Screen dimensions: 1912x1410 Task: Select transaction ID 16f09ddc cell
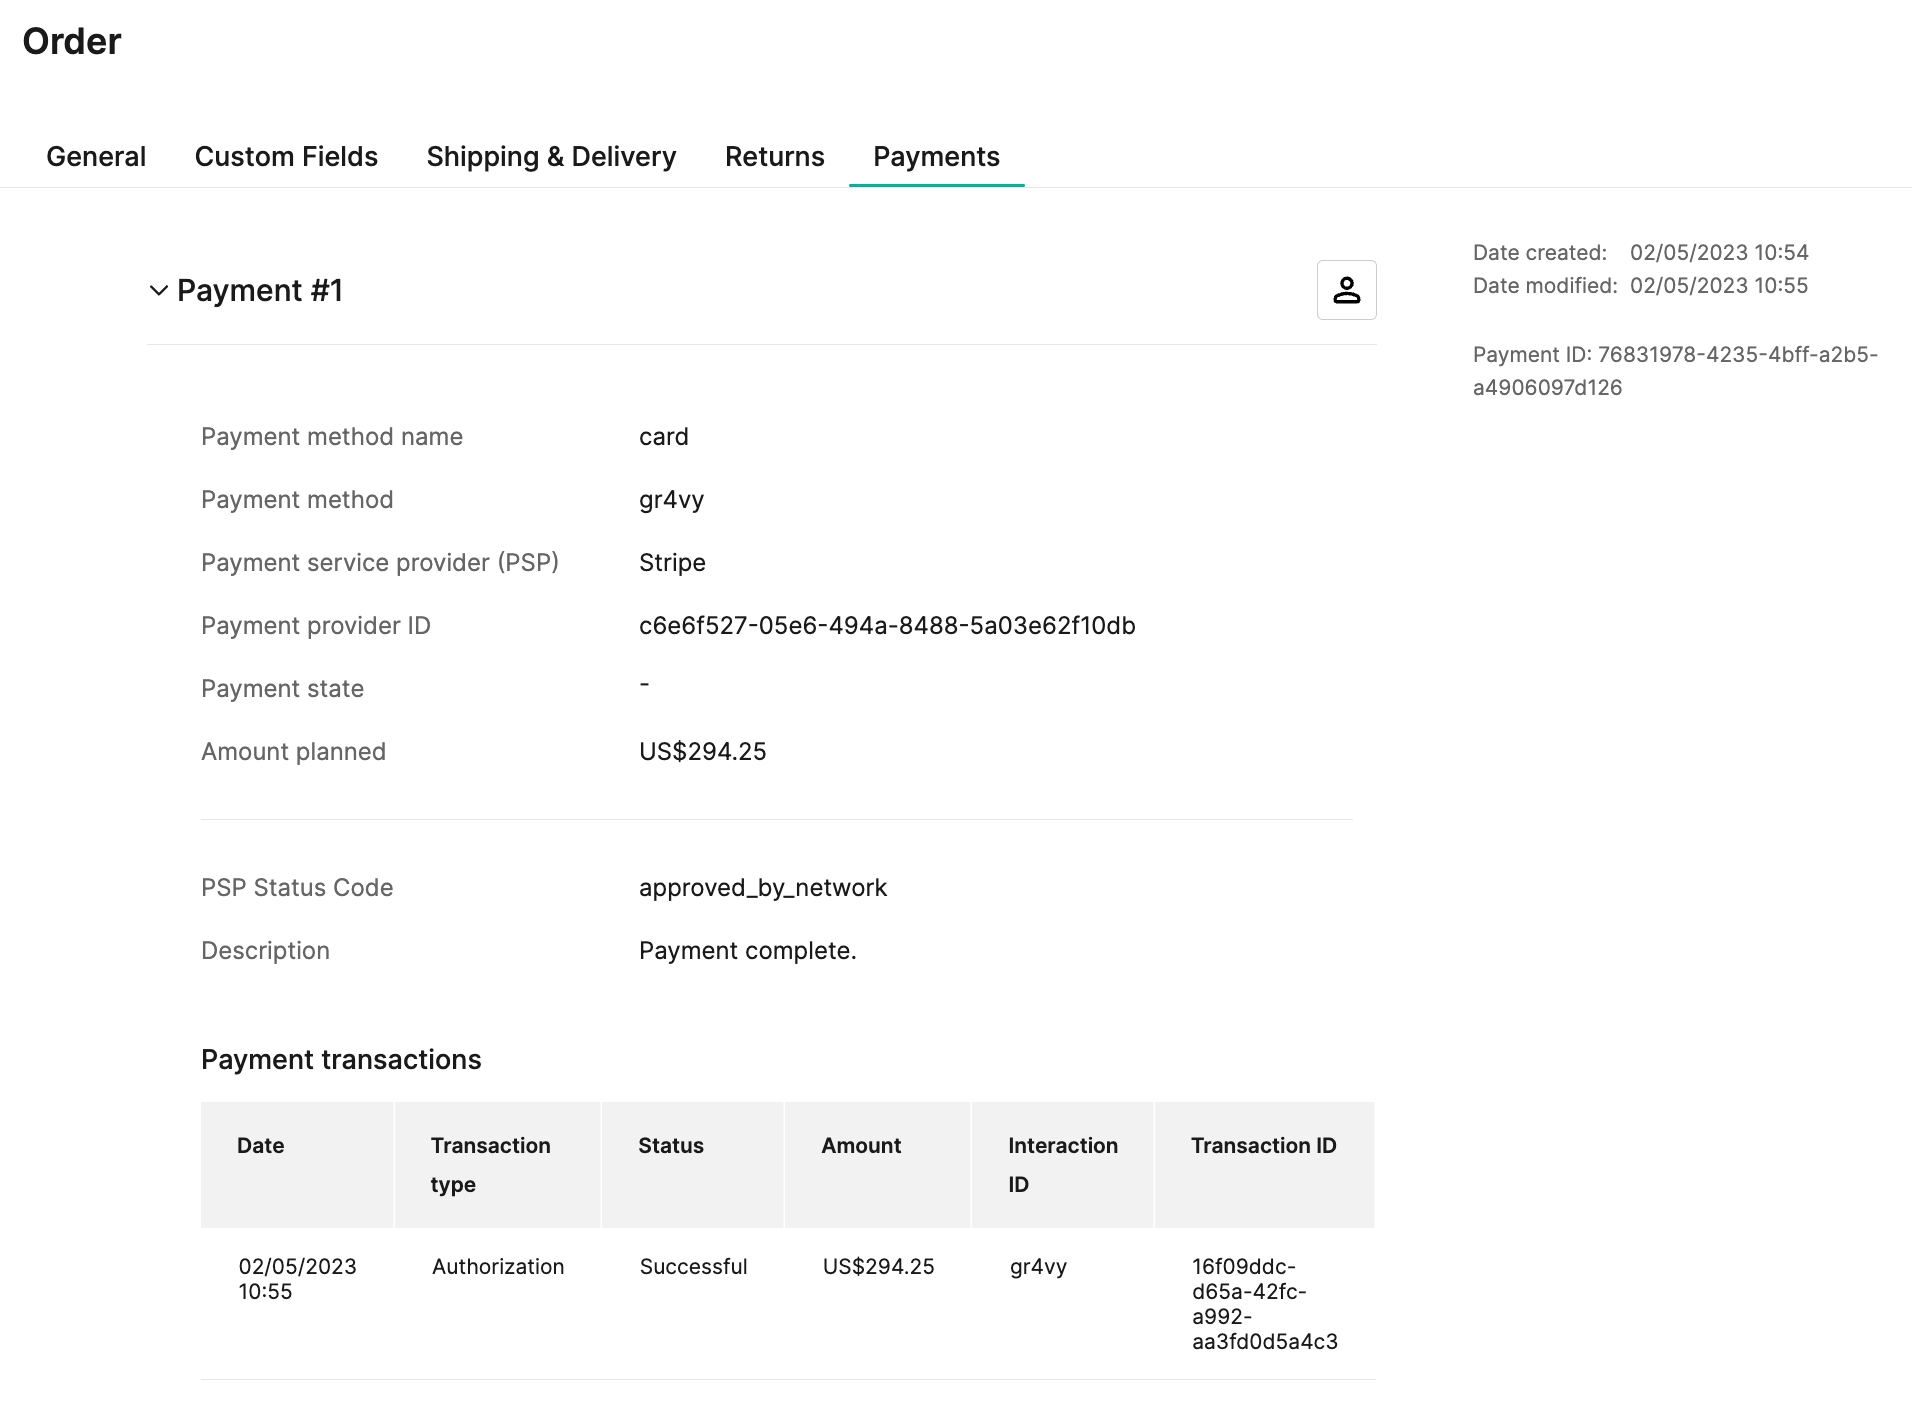(x=1264, y=1304)
